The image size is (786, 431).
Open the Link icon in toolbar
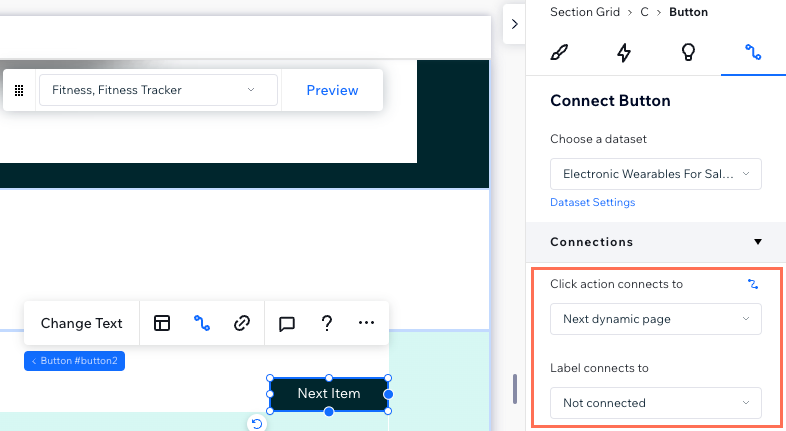click(x=241, y=323)
